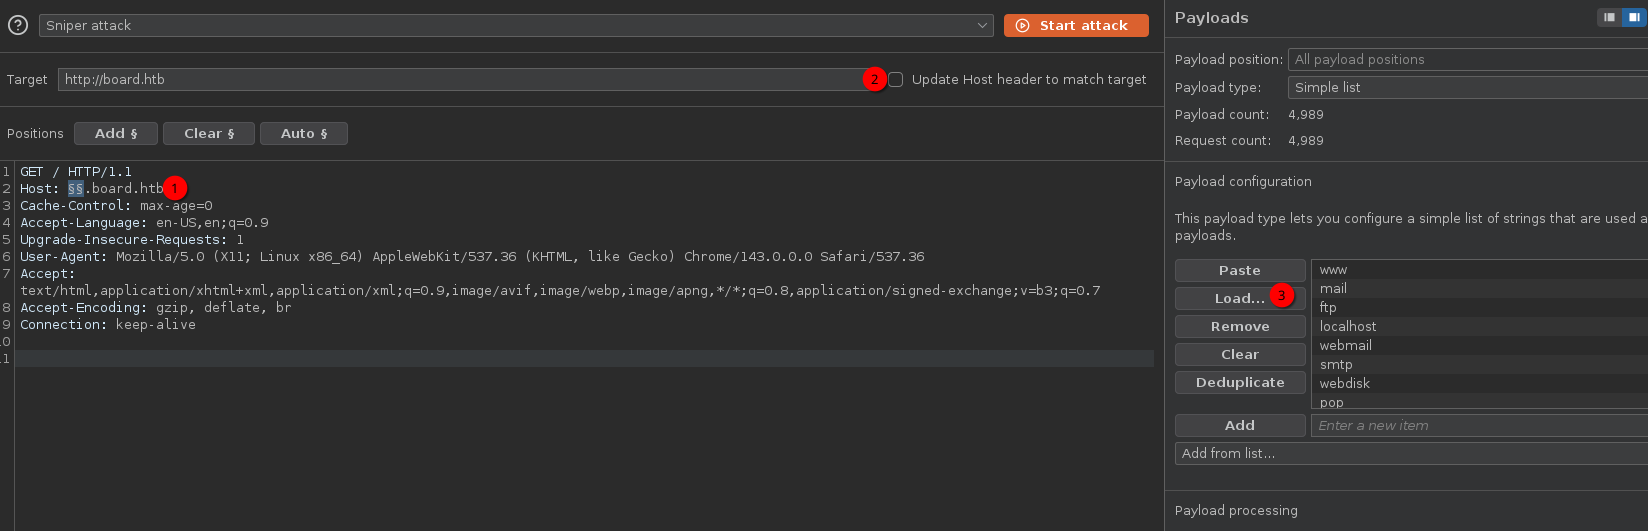Open the Sniper attack type dropdown
1648x531 pixels.
pos(515,25)
